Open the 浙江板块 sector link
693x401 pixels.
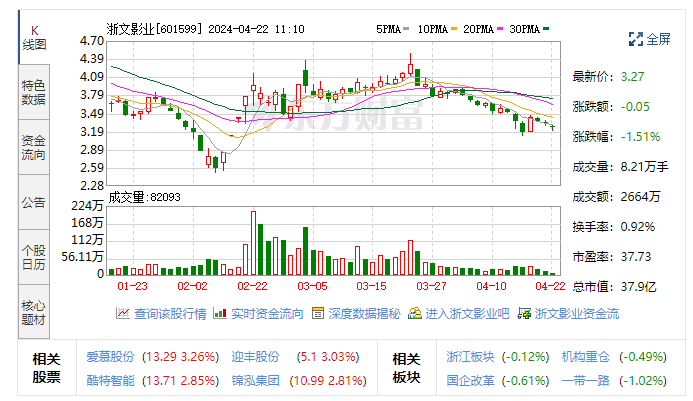[470, 357]
